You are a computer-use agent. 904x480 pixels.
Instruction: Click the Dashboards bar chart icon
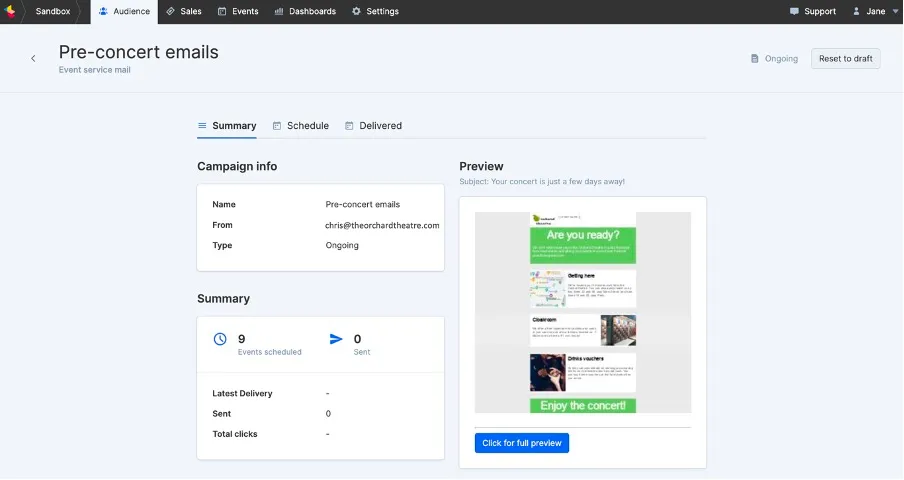point(279,11)
